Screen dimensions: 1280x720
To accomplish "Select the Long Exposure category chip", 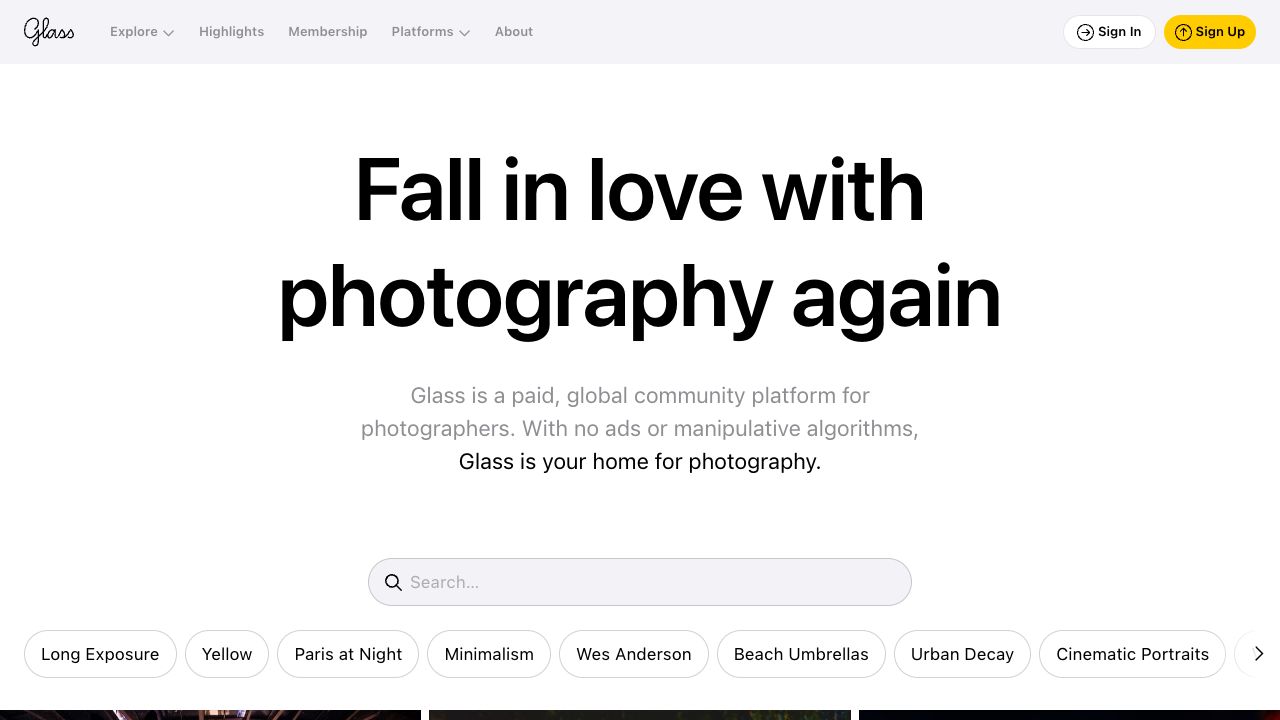I will 100,654.
